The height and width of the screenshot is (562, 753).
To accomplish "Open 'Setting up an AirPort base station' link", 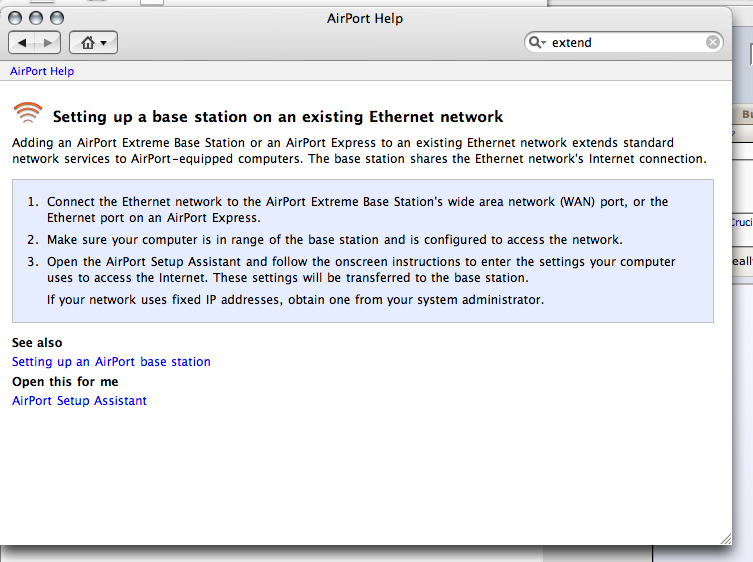I will point(111,362).
